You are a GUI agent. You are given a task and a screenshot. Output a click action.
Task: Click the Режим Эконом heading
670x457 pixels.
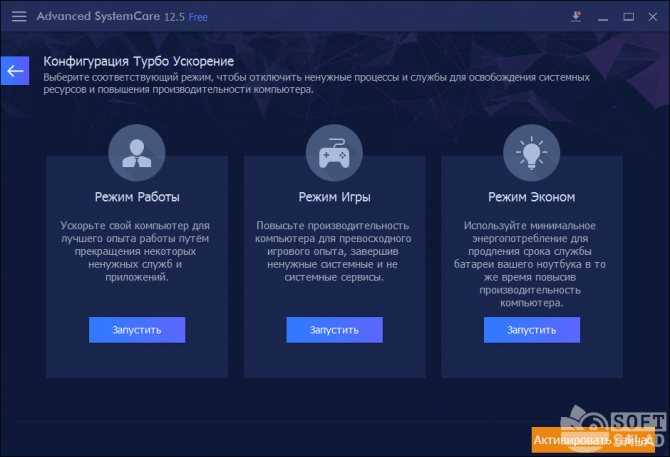coord(532,197)
